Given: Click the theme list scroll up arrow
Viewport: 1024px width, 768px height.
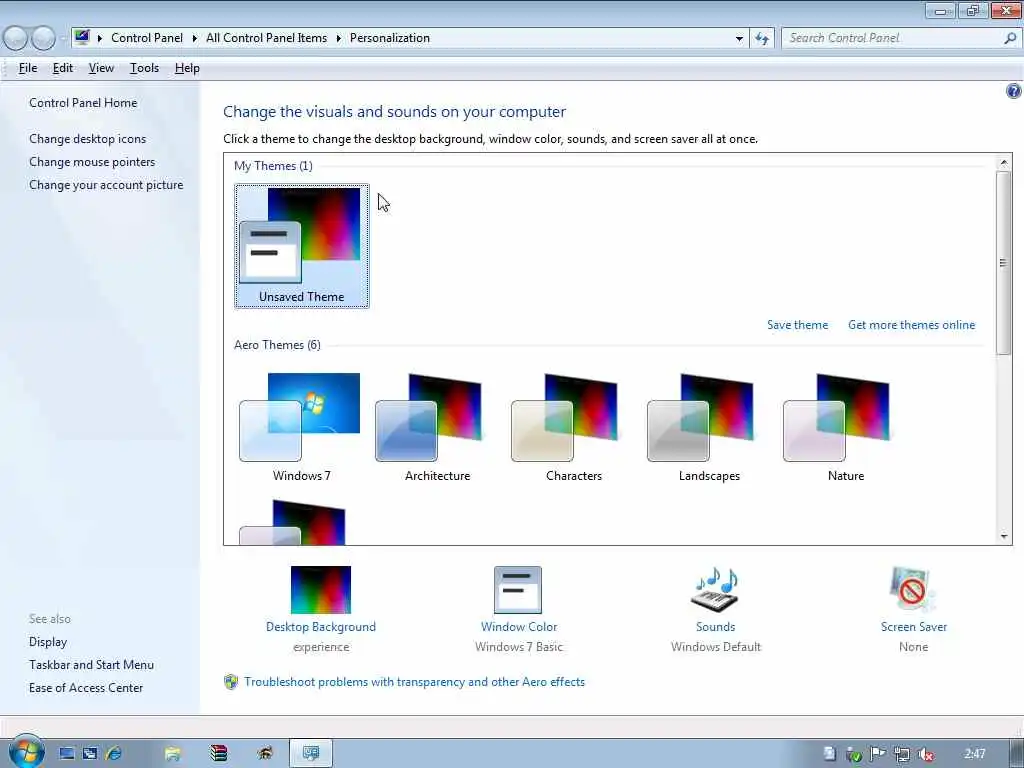Looking at the screenshot, I should click(x=1004, y=162).
